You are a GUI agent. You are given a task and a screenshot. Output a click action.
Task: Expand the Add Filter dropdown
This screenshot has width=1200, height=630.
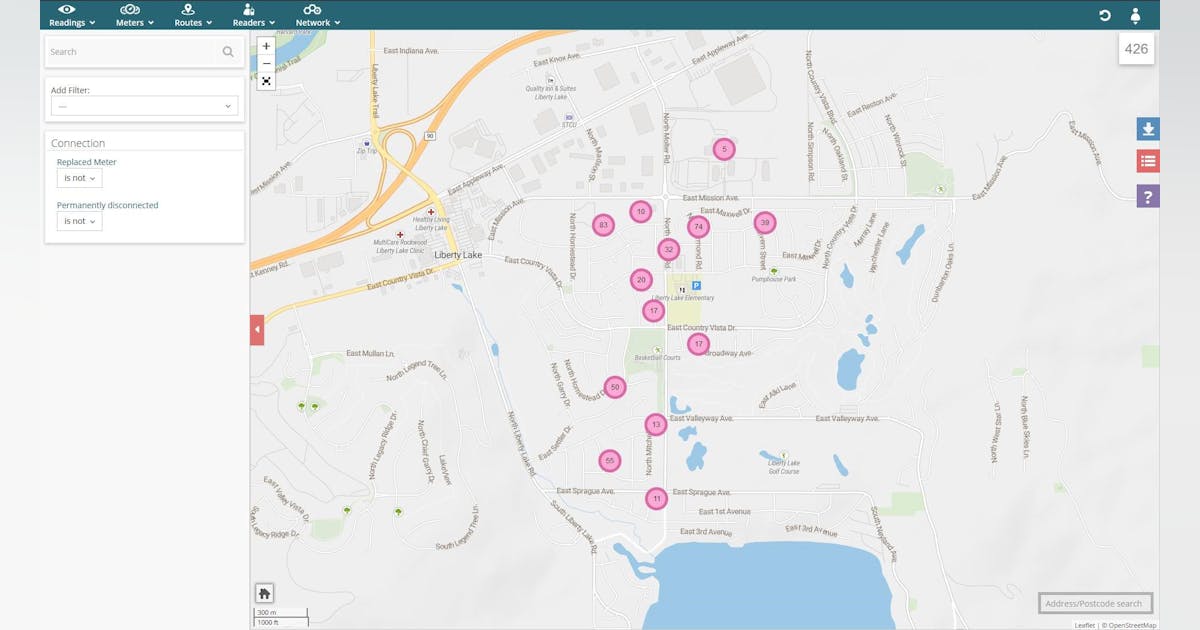coord(143,105)
